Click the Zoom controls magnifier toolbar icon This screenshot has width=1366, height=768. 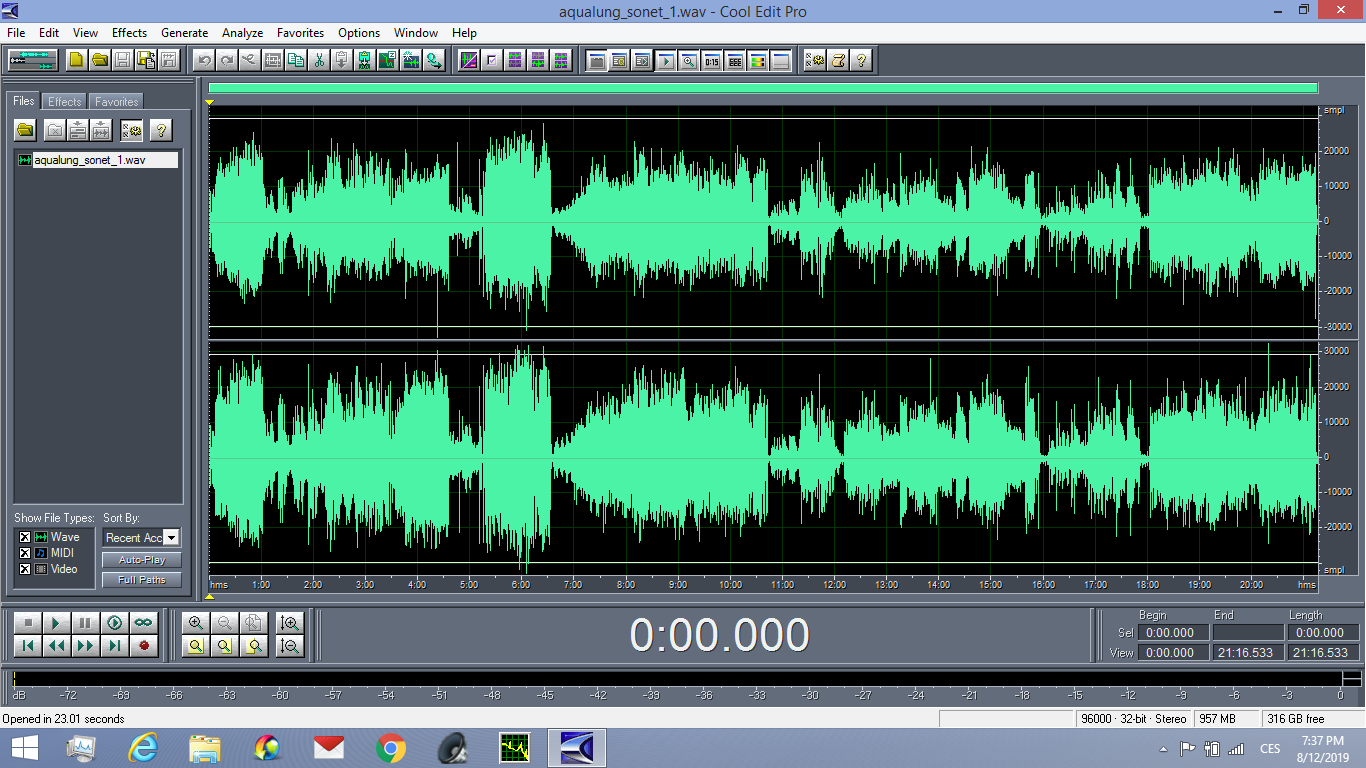689,60
